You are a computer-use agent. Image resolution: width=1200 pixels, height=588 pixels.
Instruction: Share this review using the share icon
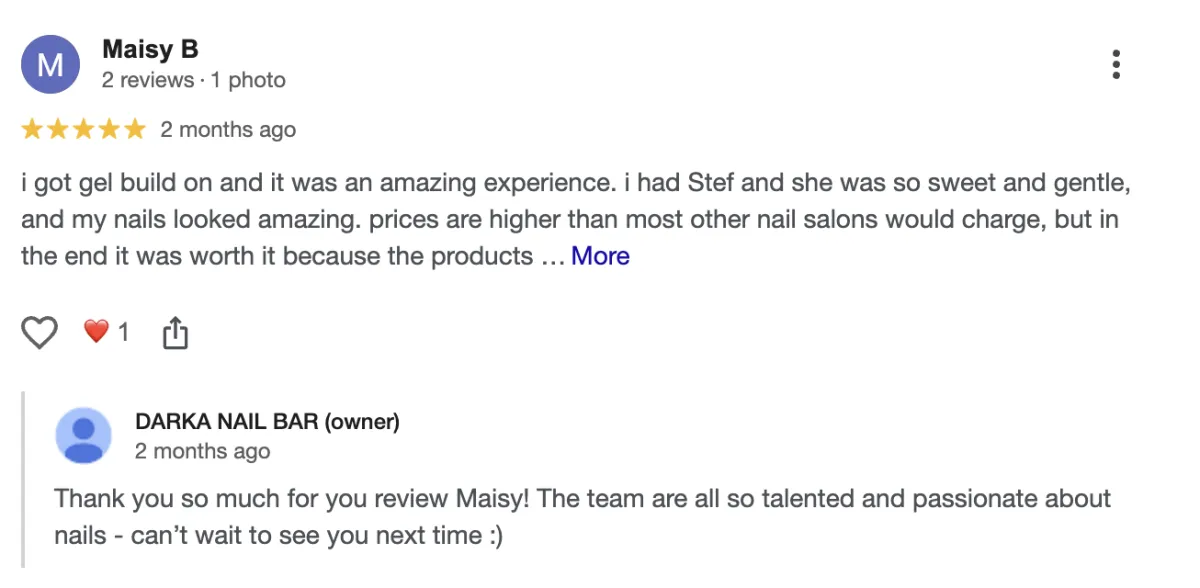click(175, 333)
